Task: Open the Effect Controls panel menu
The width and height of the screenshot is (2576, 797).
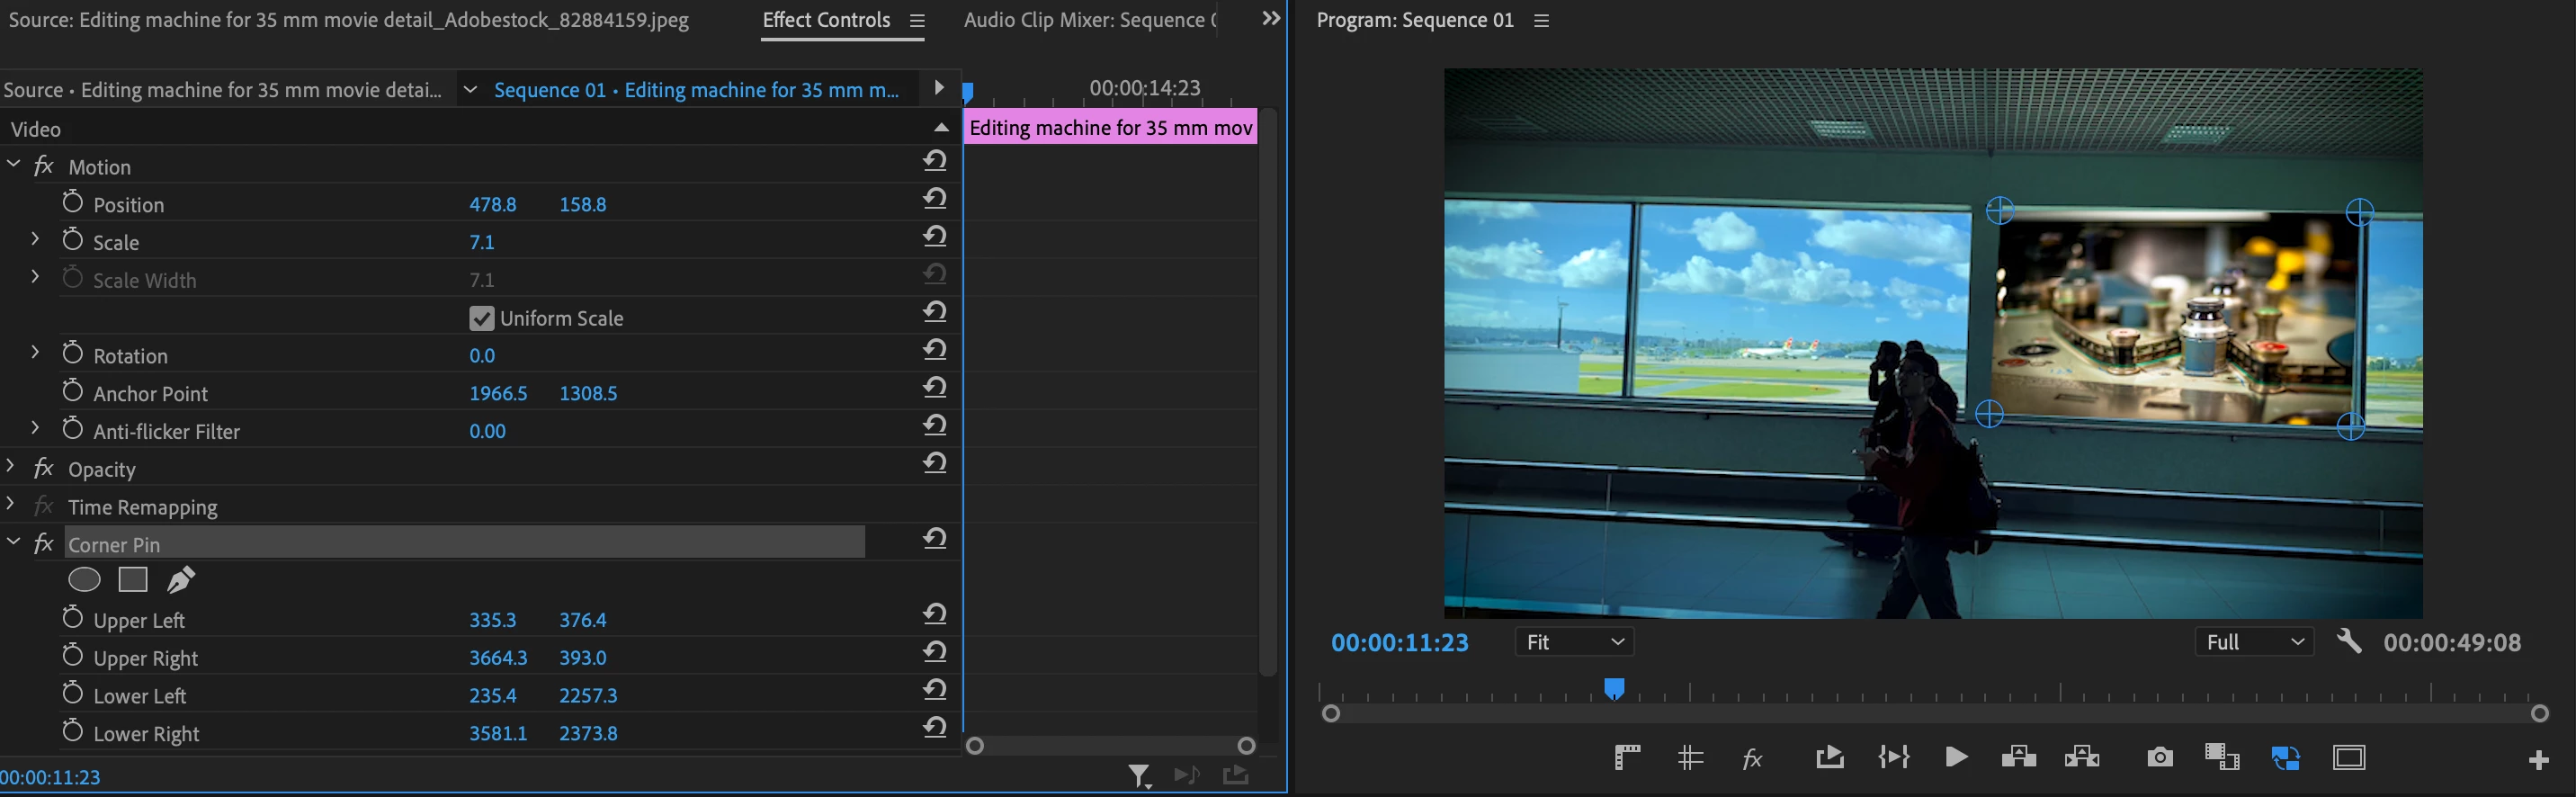Action: click(917, 20)
